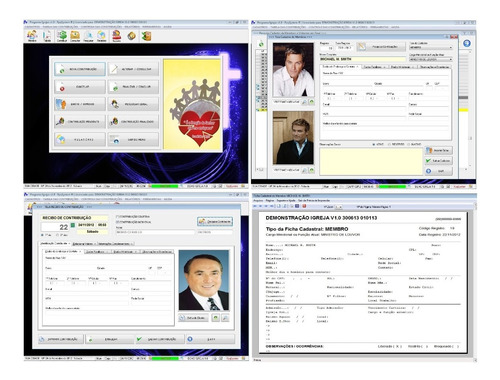Click the gold coin icon in main toolbar
The height and width of the screenshot is (380, 500).
pos(132,36)
